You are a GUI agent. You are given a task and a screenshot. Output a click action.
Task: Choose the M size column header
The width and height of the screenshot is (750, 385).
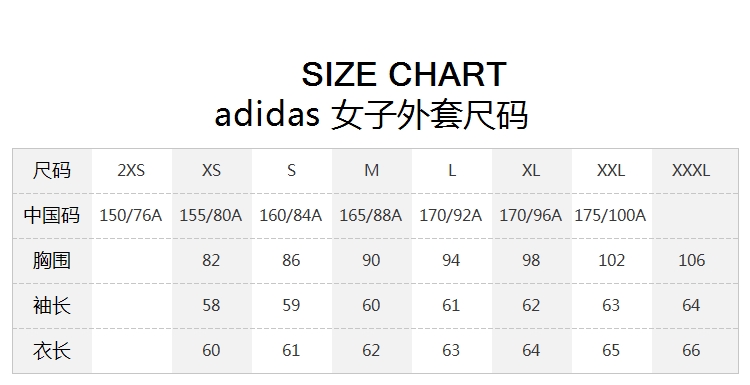tap(371, 170)
